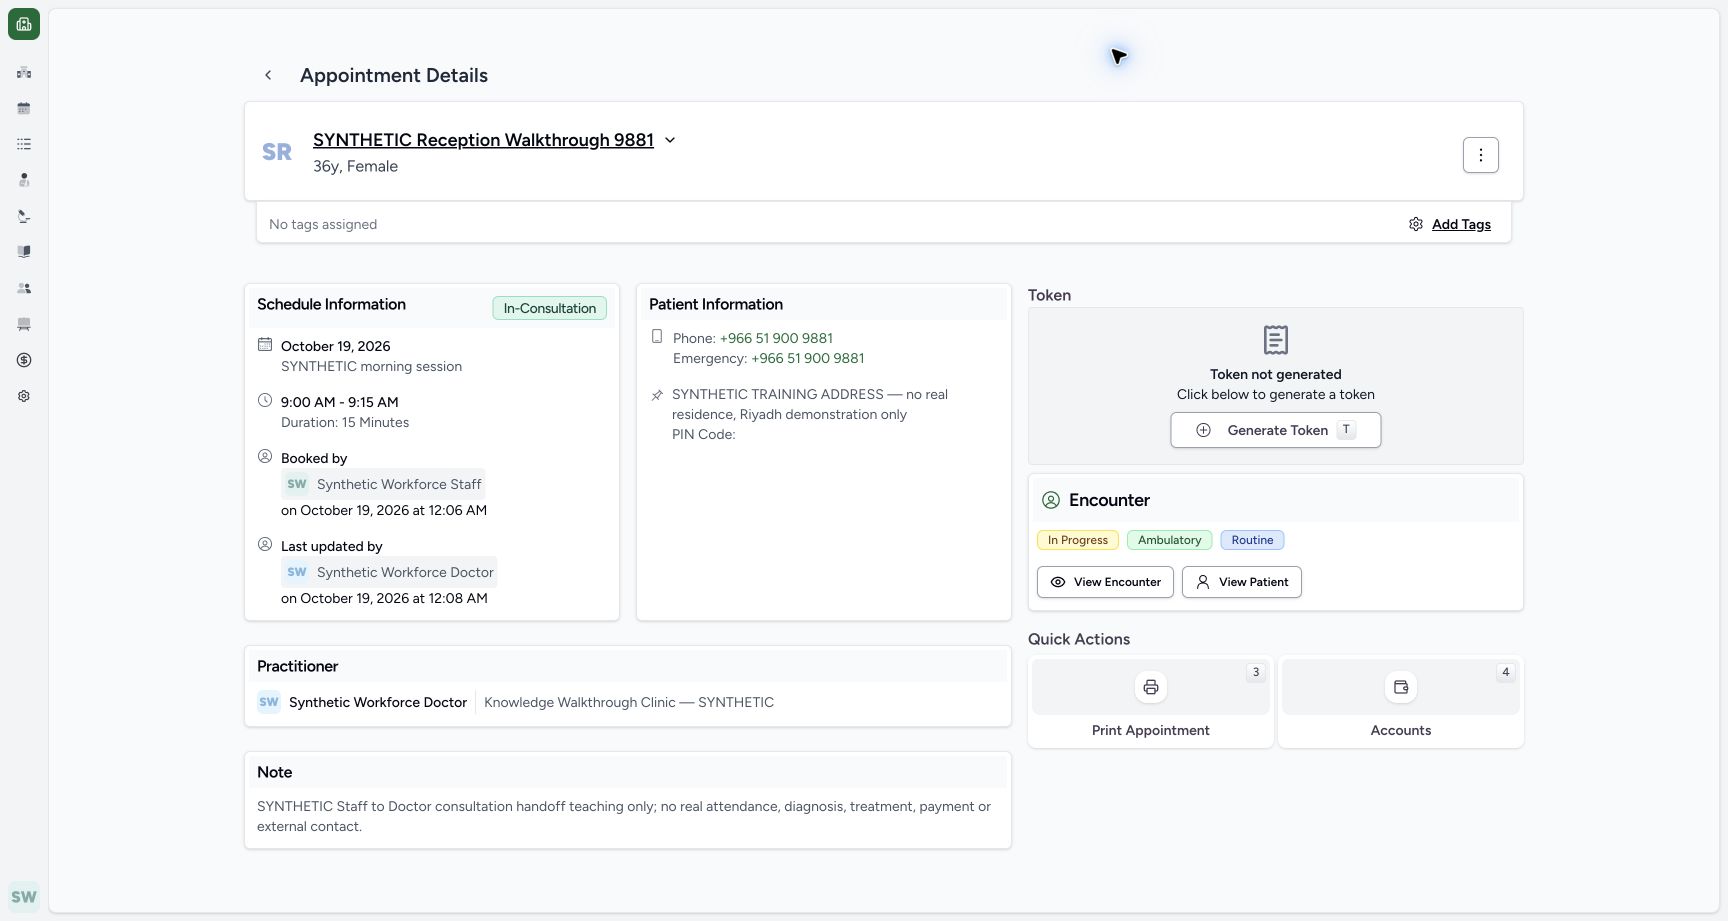The image size is (1728, 921).
Task: Click Synthetic Workforce Staff under Booked by
Action: tap(383, 484)
